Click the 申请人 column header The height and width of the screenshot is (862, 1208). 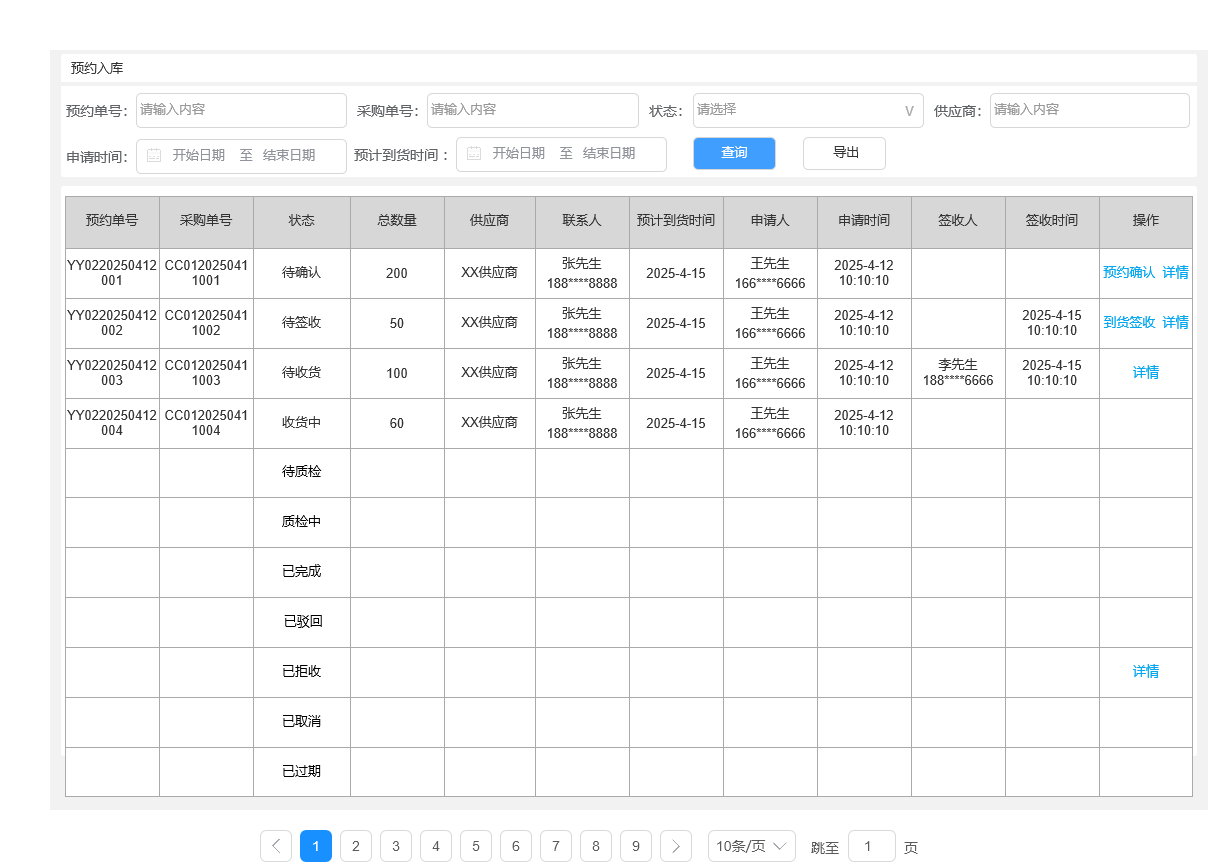770,221
